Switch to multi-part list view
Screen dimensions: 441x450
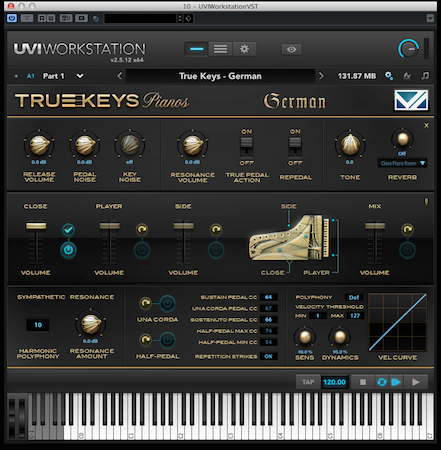click(x=220, y=49)
